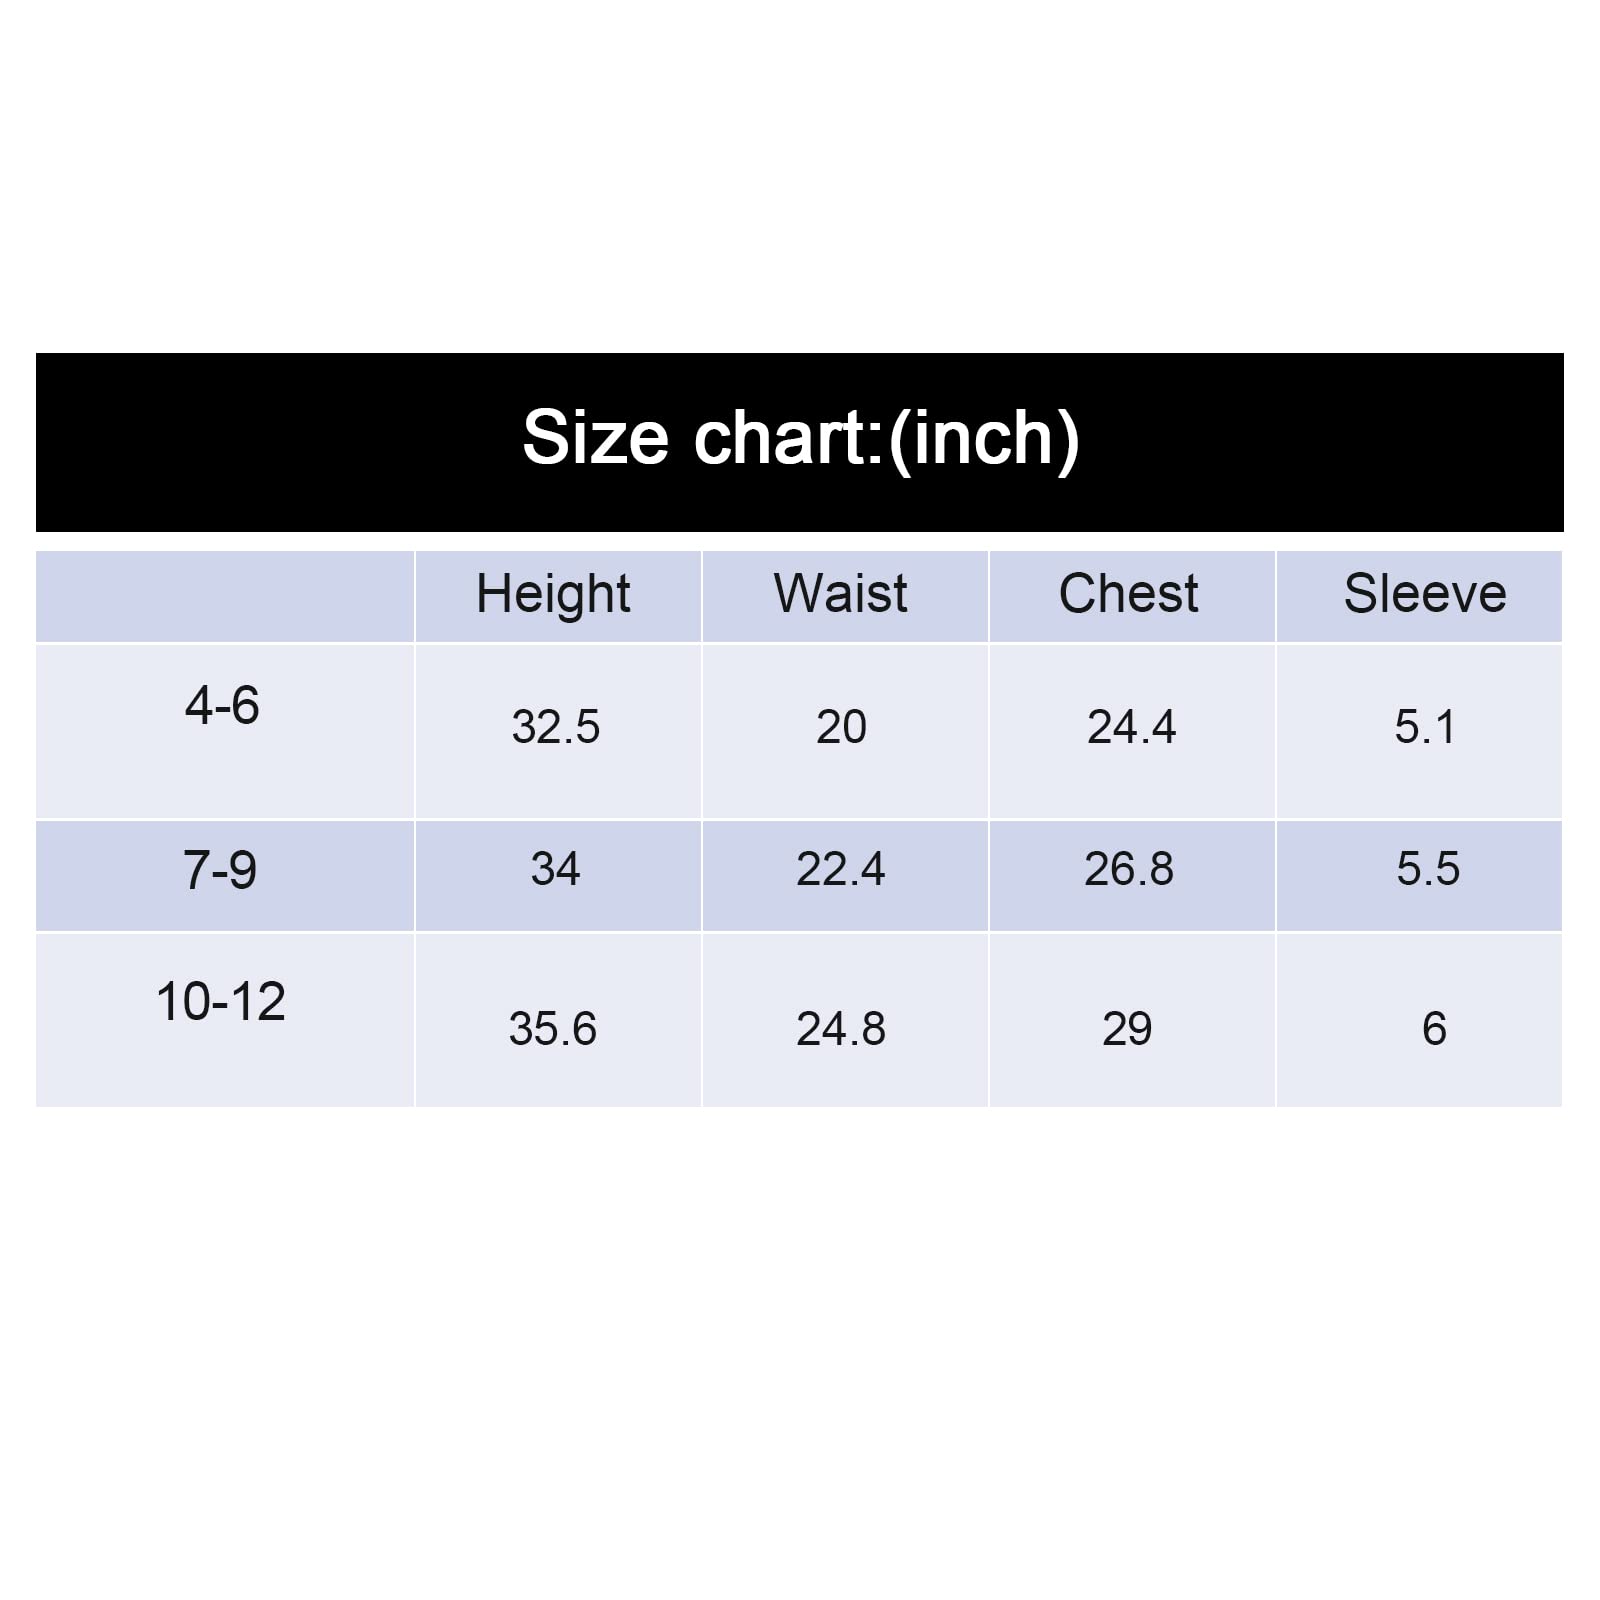Image resolution: width=1600 pixels, height=1600 pixels.
Task: Click the 35.6 height value cell
Action: tap(553, 1029)
